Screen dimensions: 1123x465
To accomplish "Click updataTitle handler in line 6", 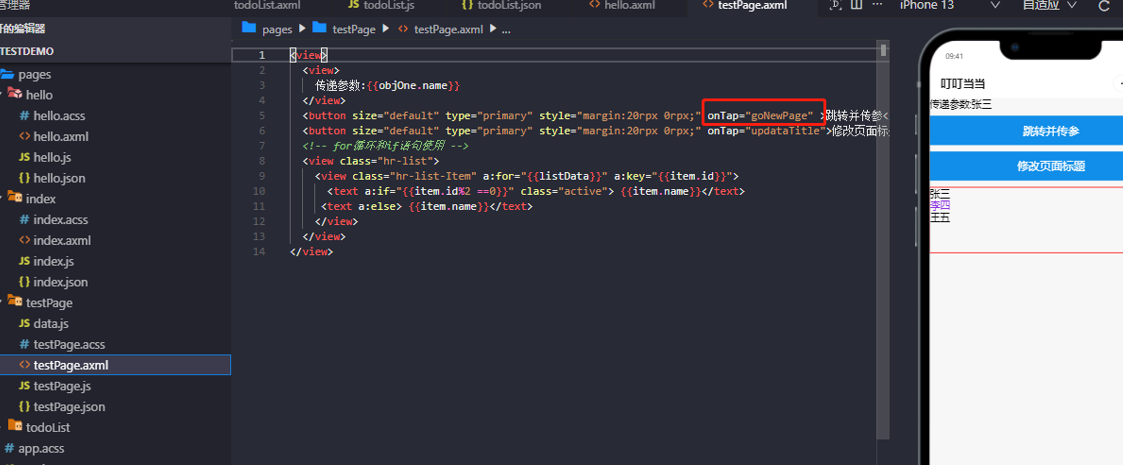I will point(786,130).
